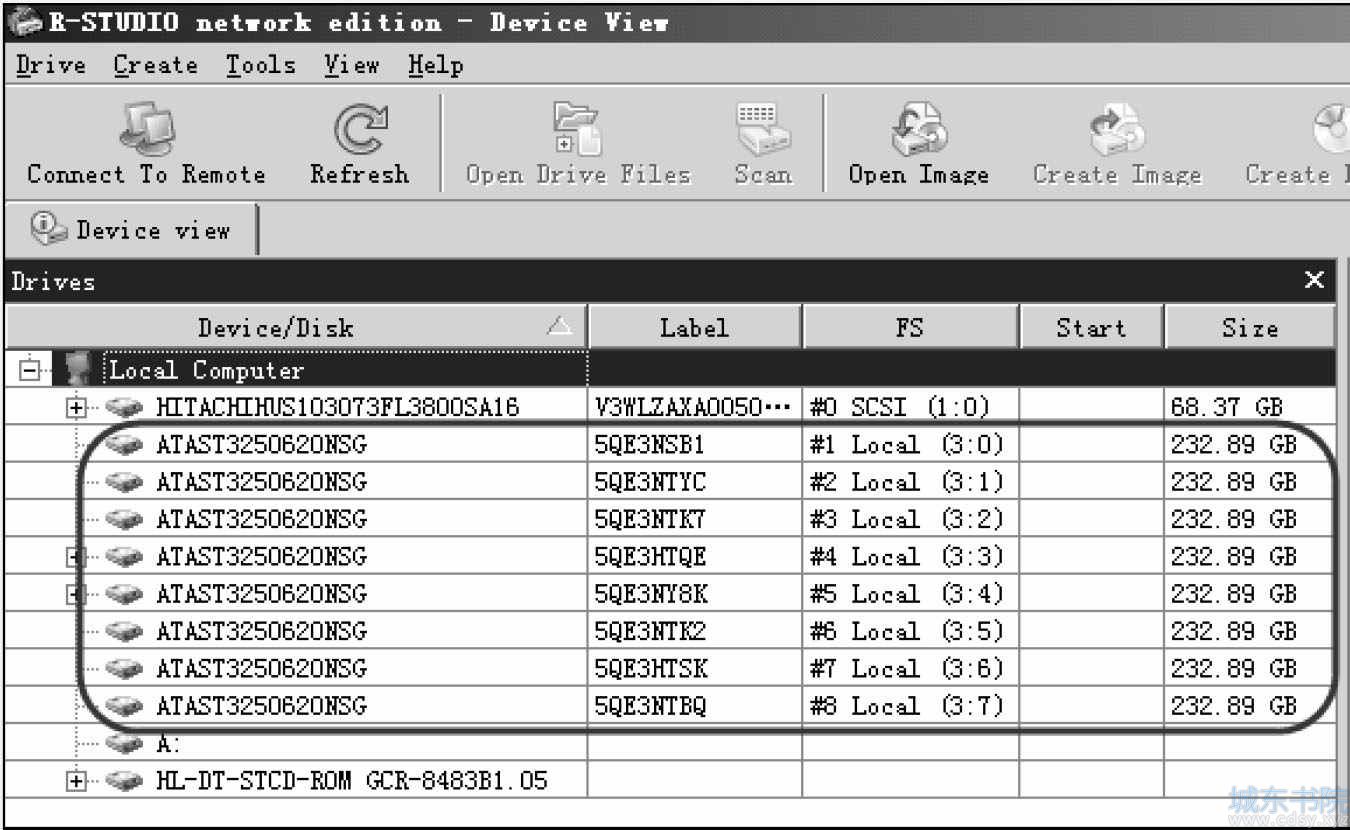The width and height of the screenshot is (1350, 830).
Task: Click the Refresh toolbar icon
Action: (360, 130)
